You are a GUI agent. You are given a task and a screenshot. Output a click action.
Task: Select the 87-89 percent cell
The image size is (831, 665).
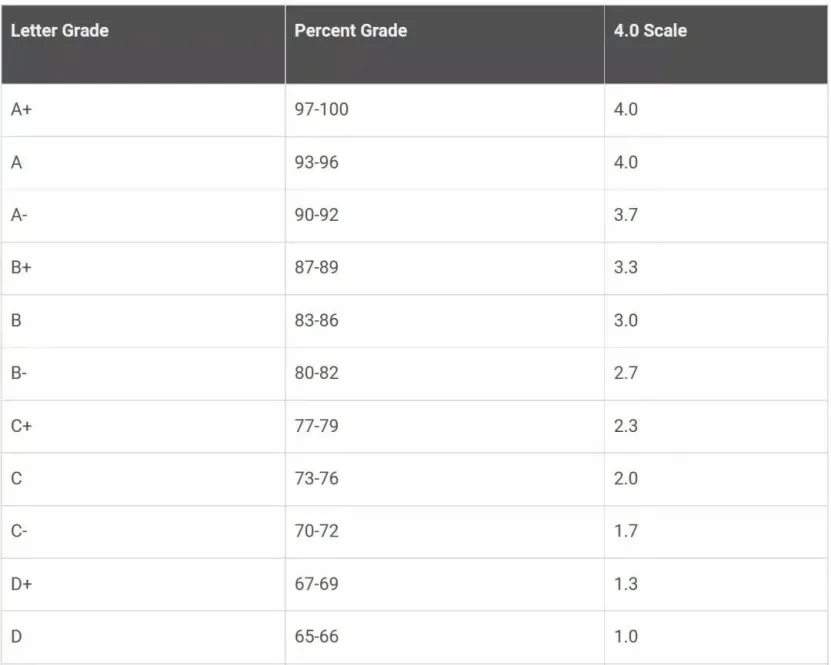(316, 268)
